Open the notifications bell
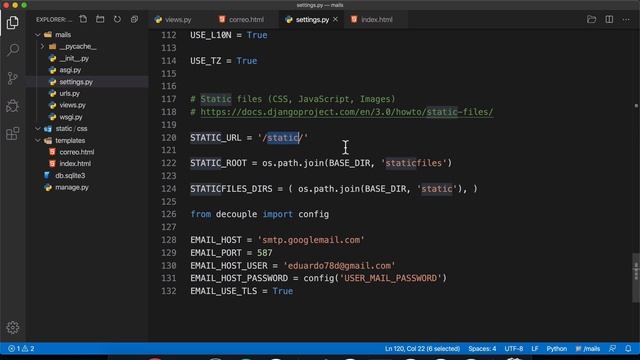 (x=628, y=349)
